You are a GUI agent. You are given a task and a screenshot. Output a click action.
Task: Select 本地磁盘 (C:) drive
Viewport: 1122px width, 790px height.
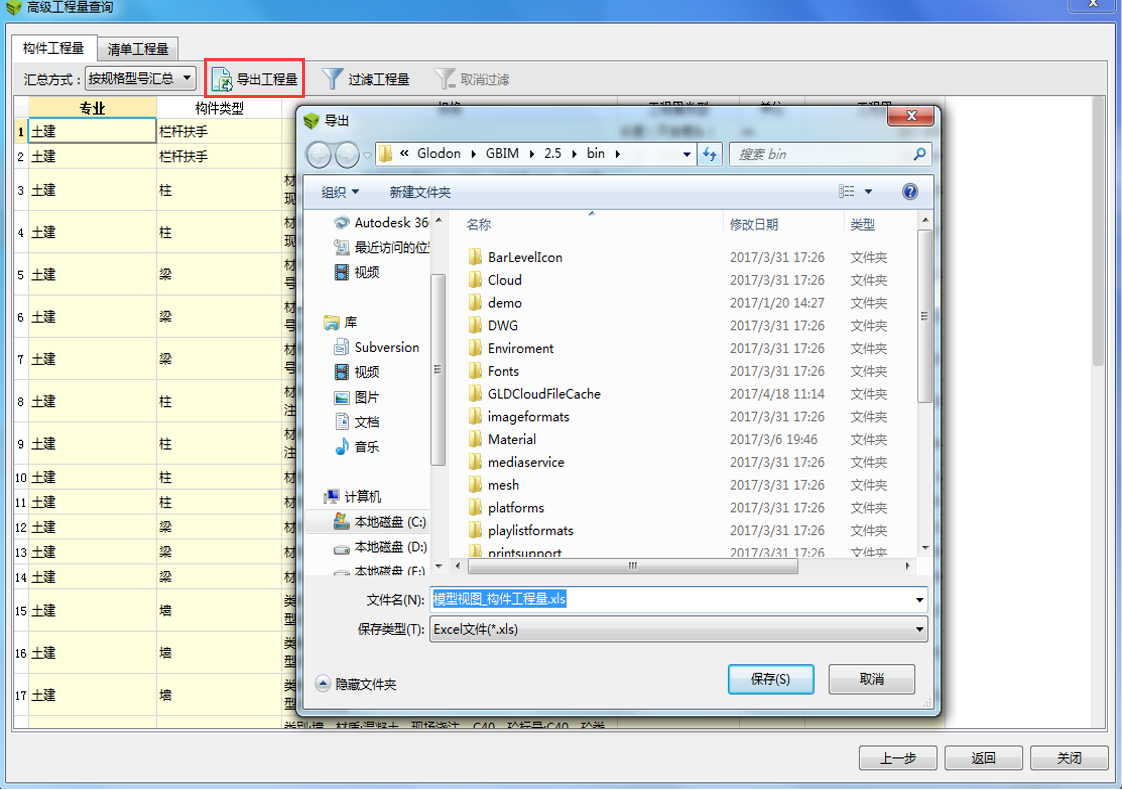click(380, 522)
